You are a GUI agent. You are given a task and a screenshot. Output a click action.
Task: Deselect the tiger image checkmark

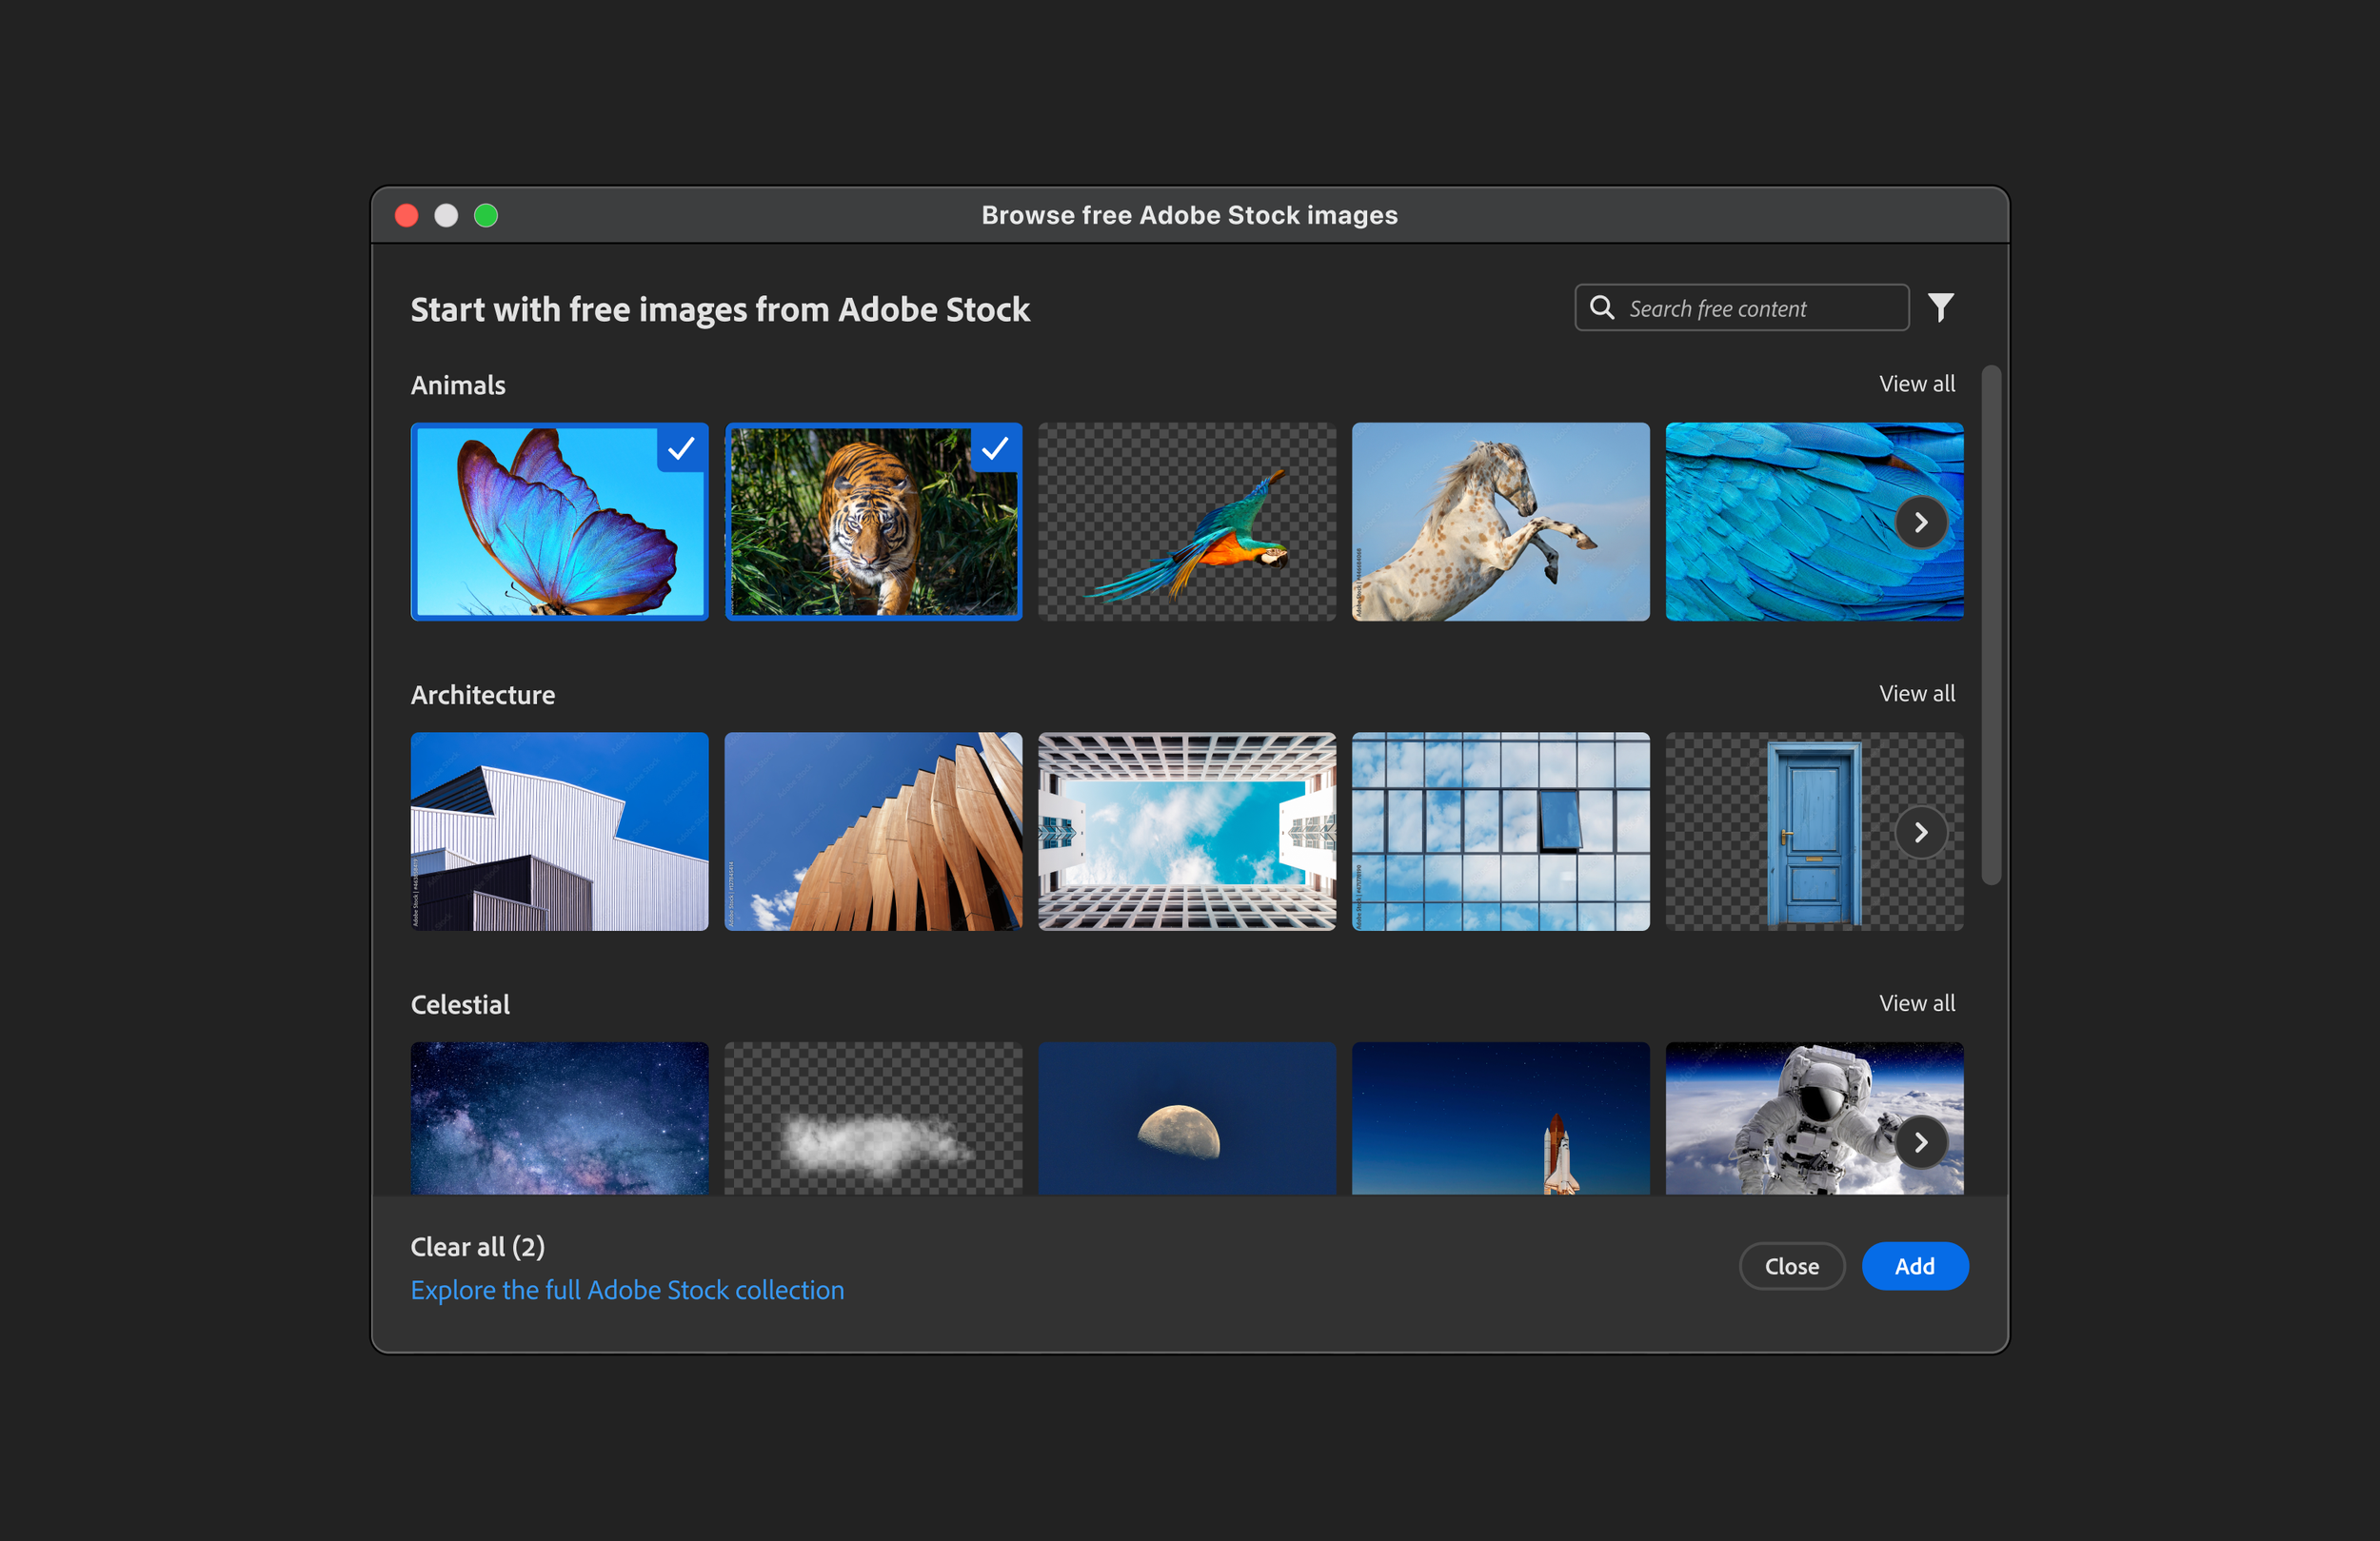click(x=995, y=449)
